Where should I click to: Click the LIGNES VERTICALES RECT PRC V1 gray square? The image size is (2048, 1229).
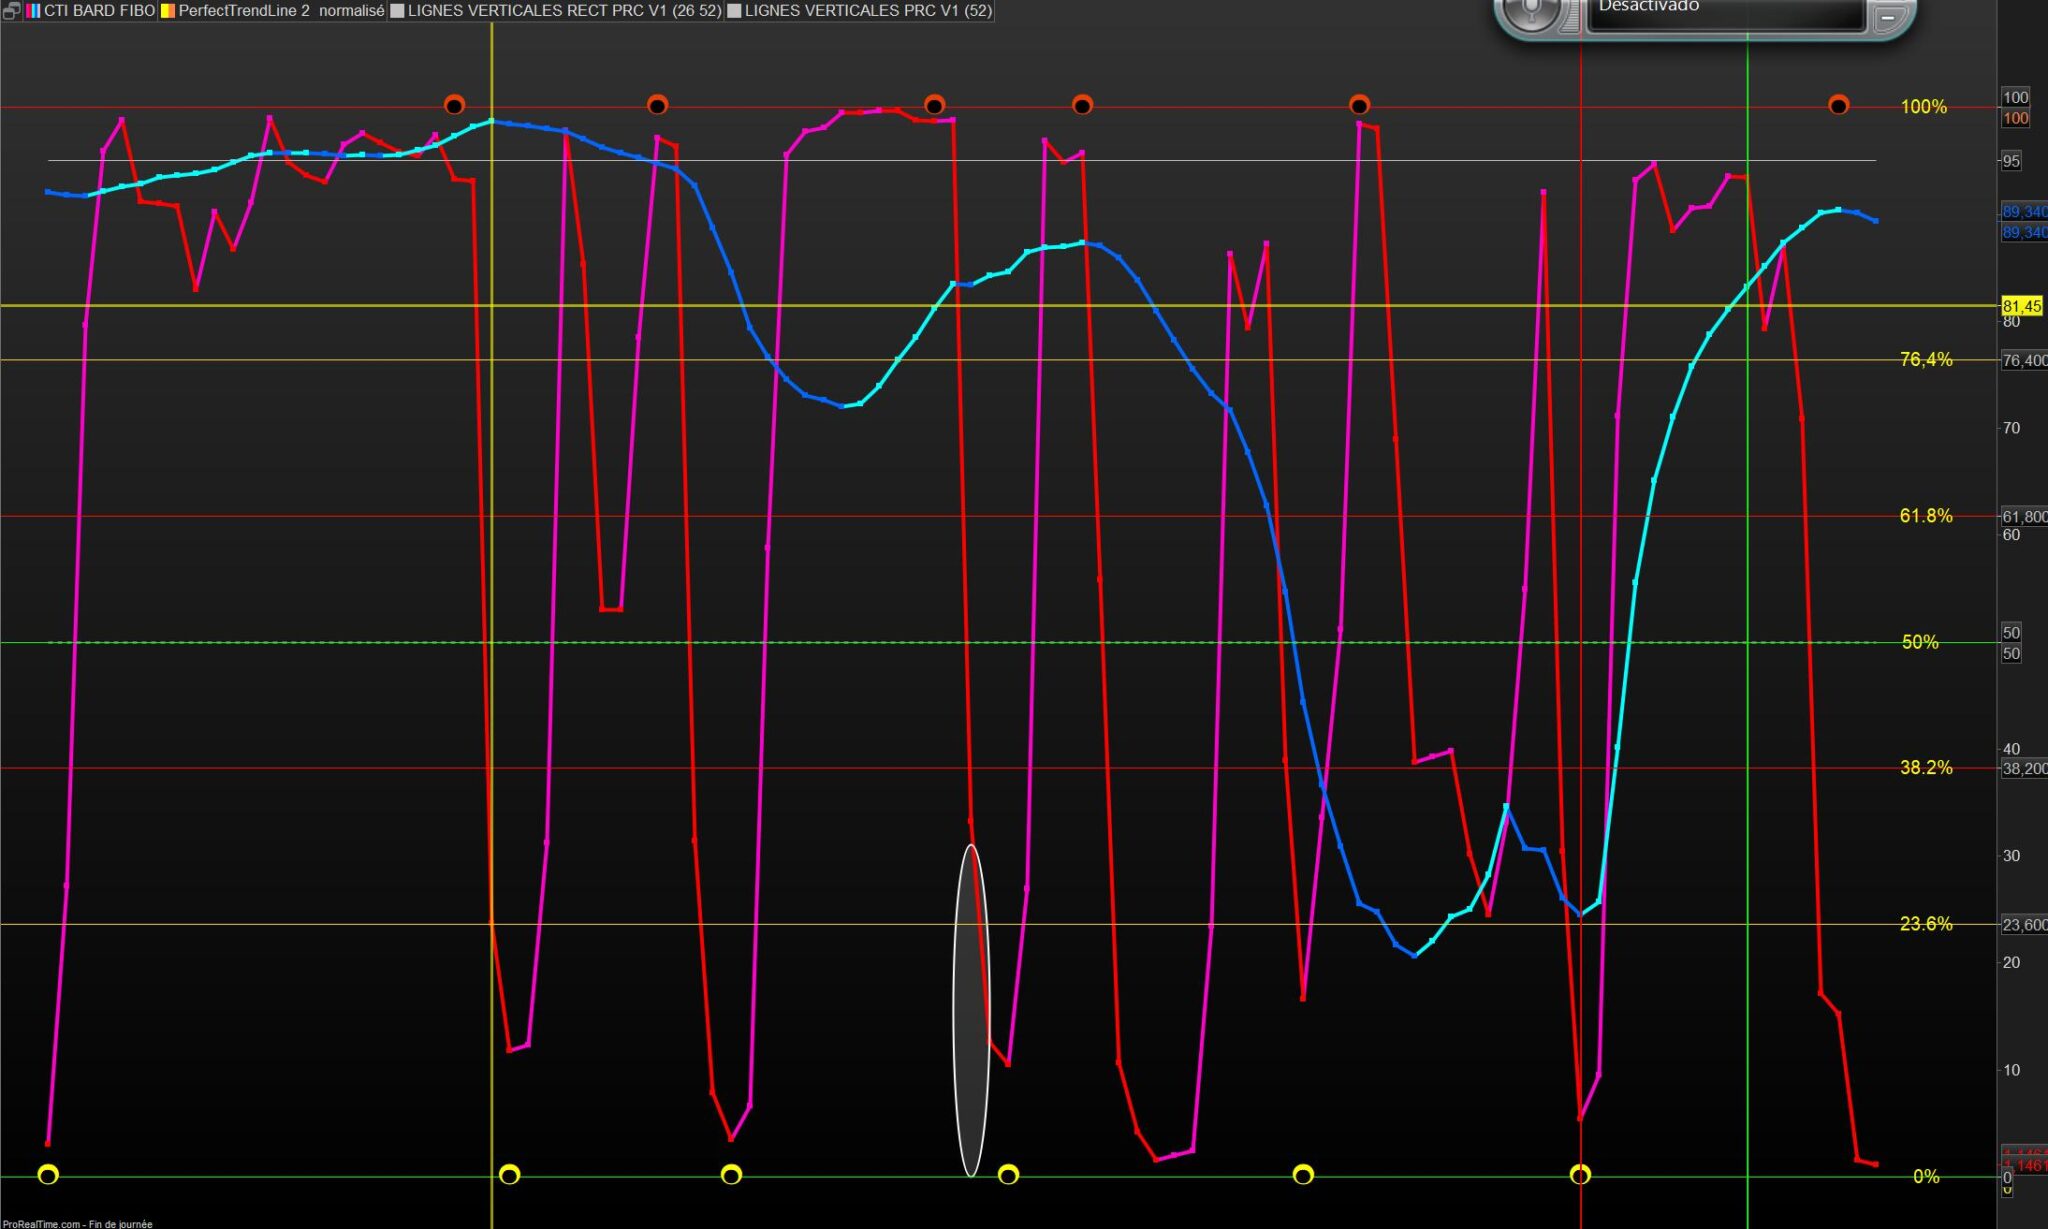click(x=397, y=11)
